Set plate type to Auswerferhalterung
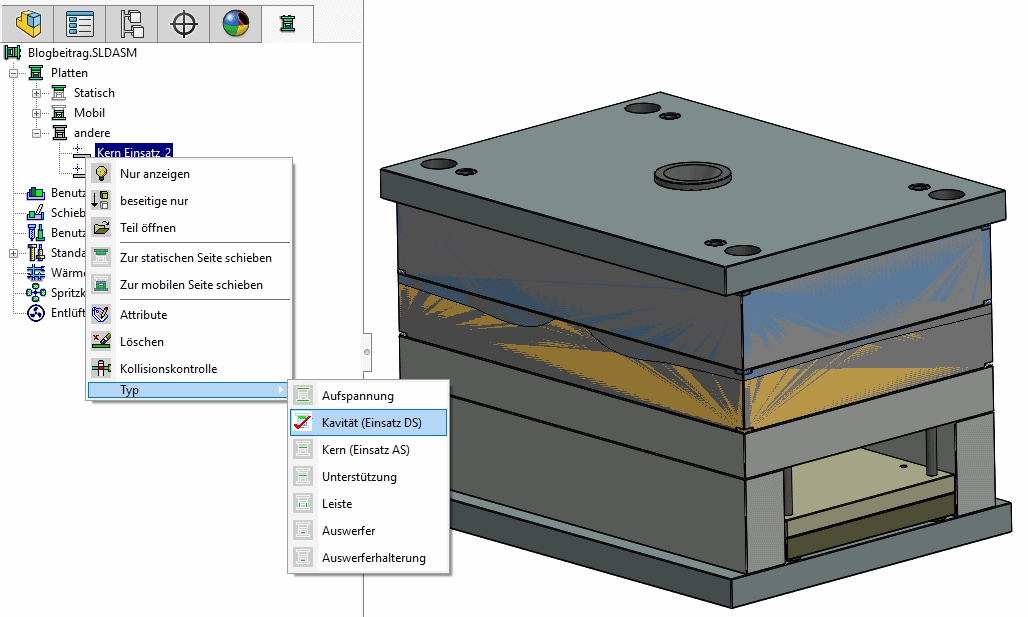 368,557
